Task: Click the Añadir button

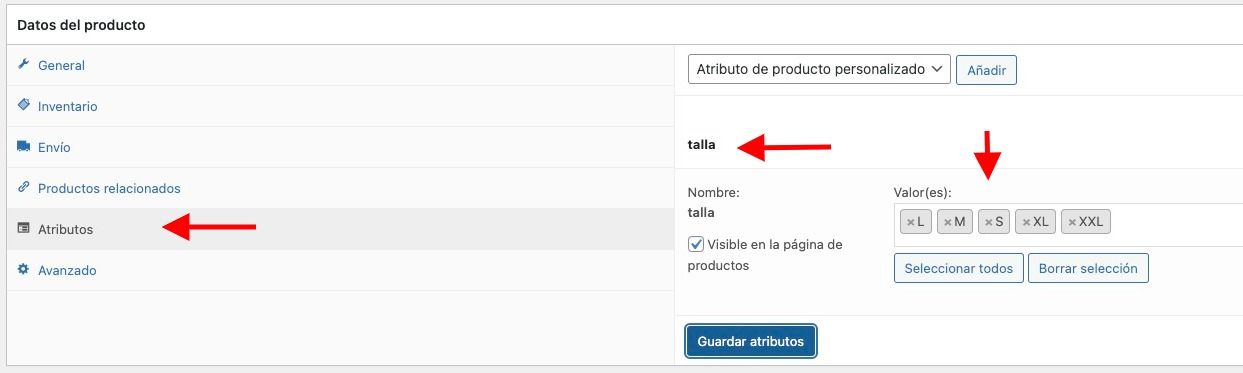Action: click(987, 71)
